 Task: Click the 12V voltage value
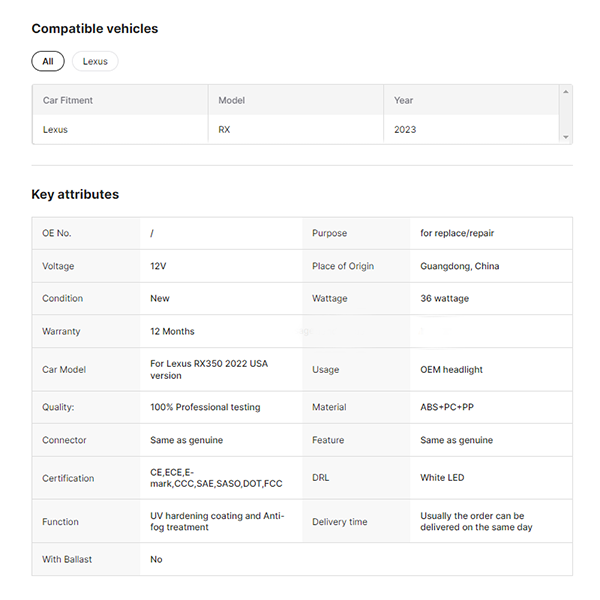(x=160, y=266)
